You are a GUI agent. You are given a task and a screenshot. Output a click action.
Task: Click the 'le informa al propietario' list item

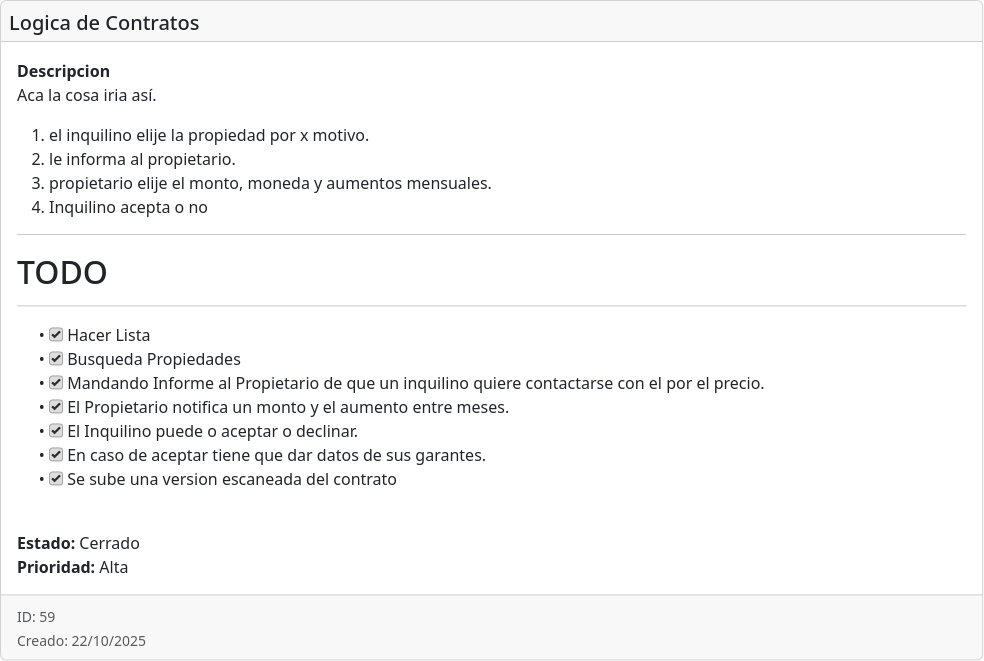142,159
